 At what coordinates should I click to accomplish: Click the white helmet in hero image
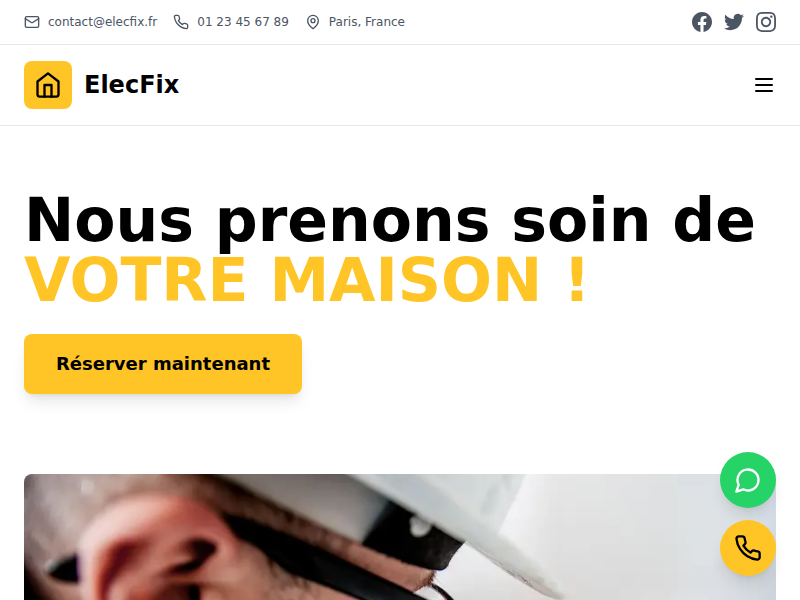510,515
